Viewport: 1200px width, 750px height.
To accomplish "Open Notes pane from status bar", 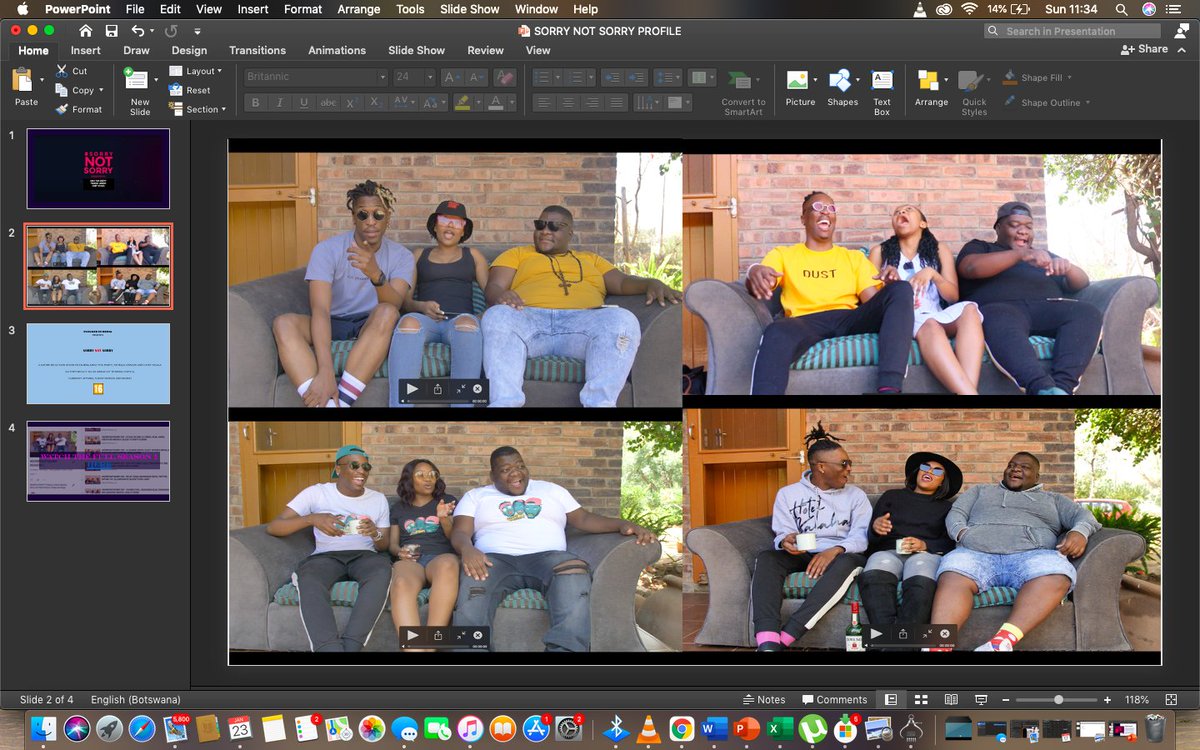I will (764, 700).
